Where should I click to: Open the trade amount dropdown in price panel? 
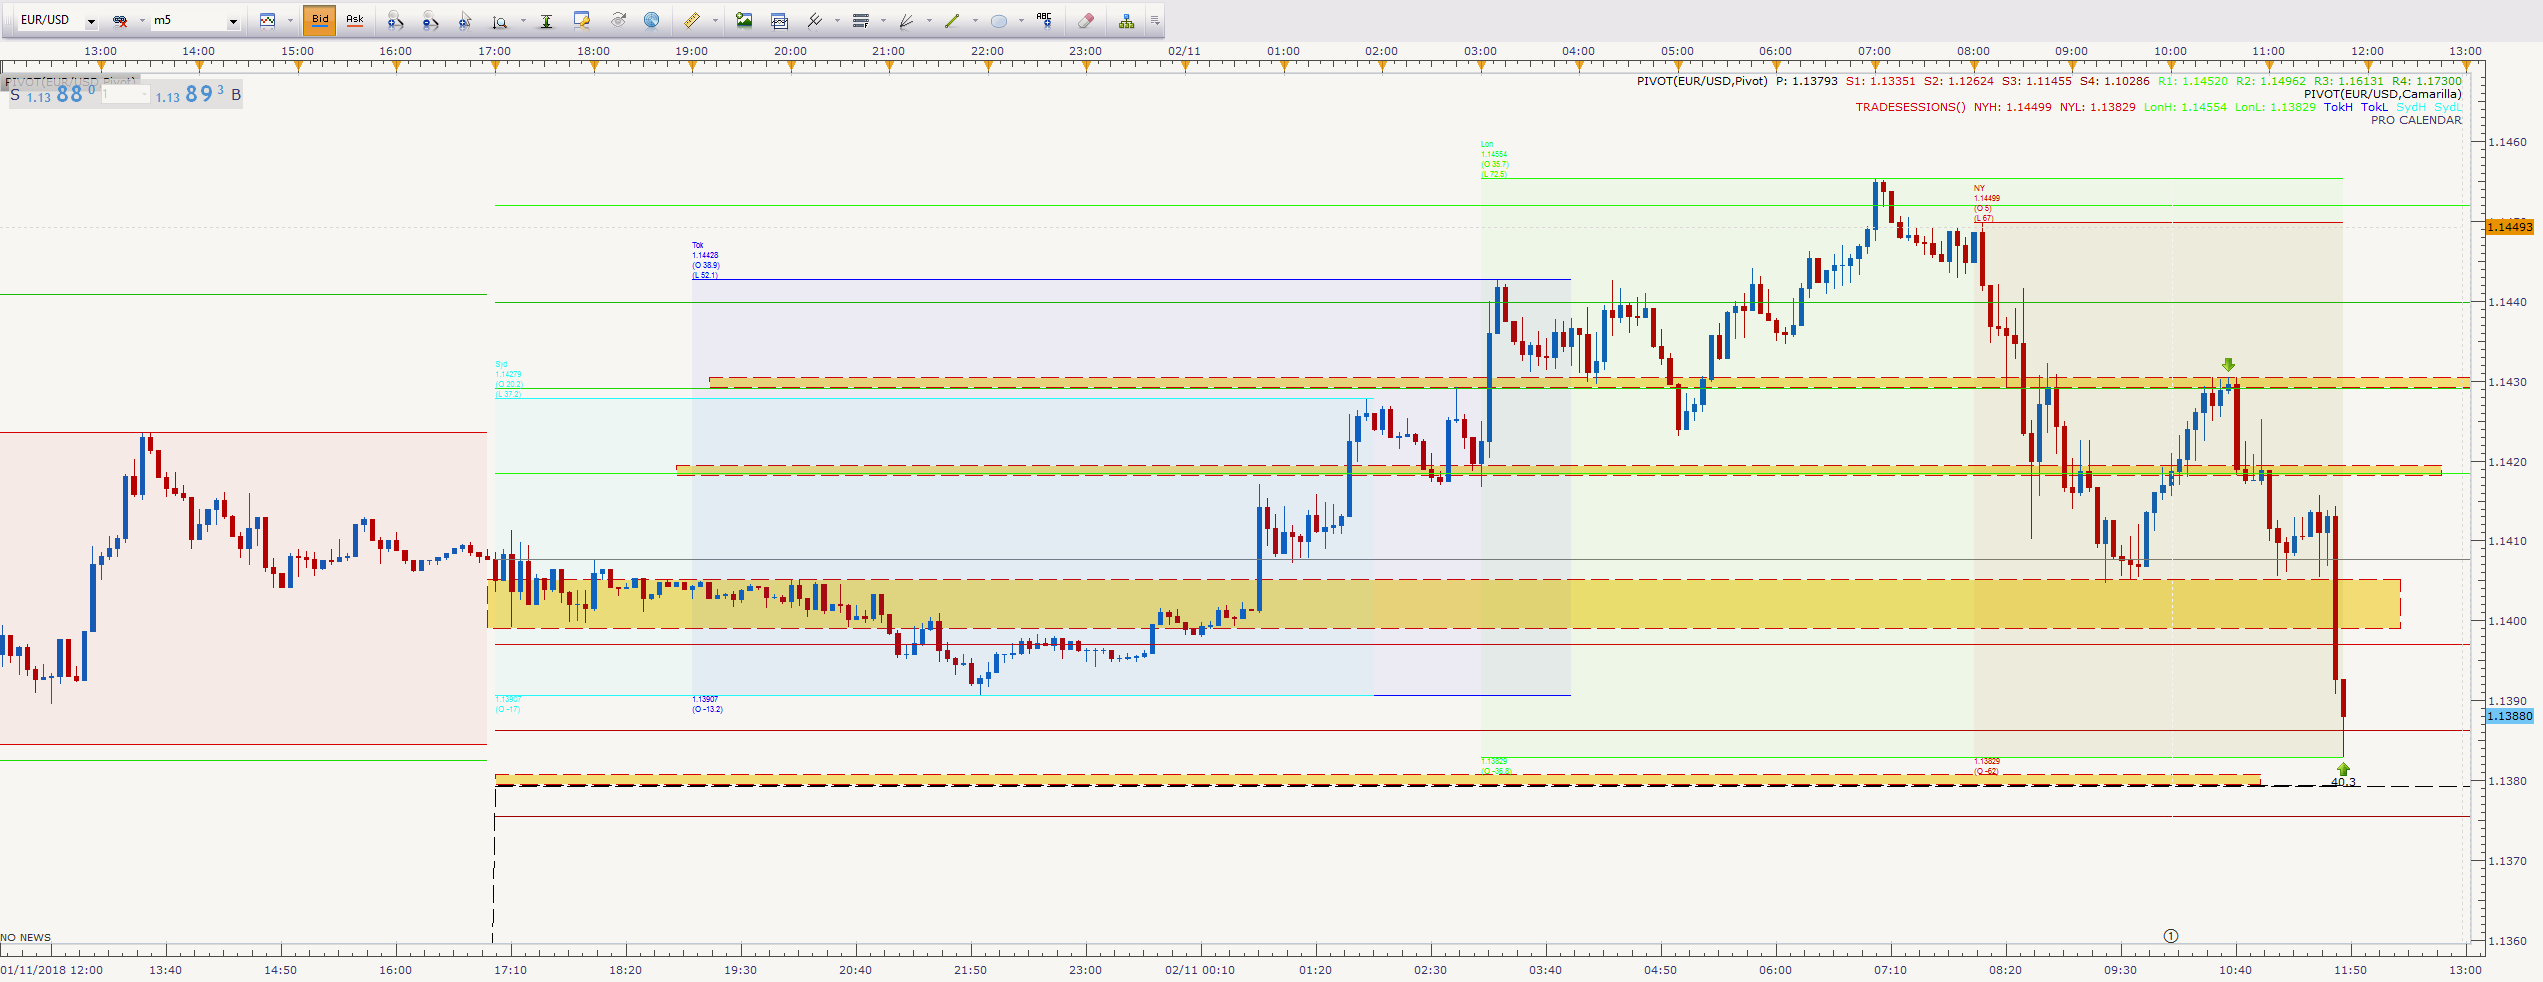tap(144, 95)
